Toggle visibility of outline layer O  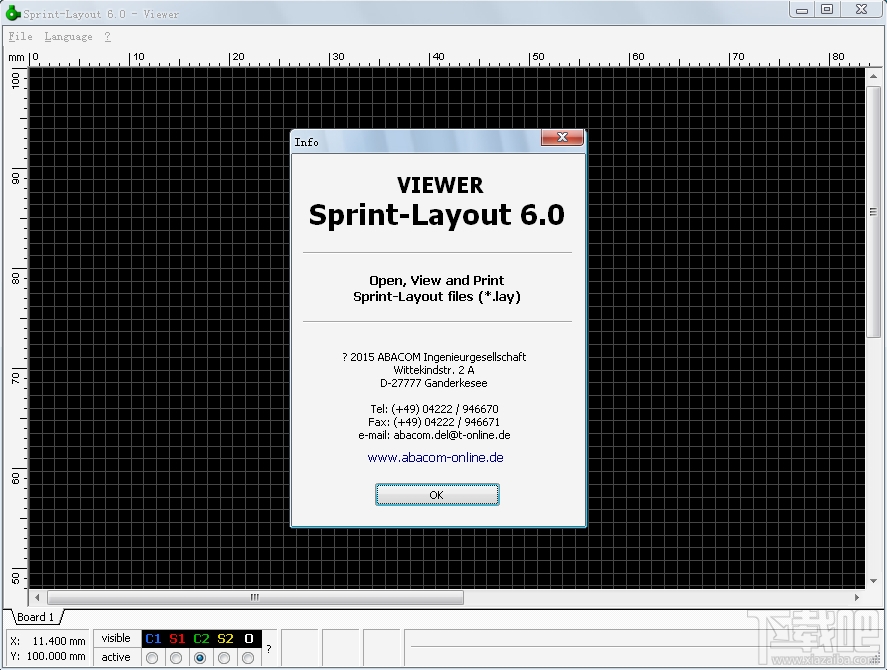click(248, 638)
